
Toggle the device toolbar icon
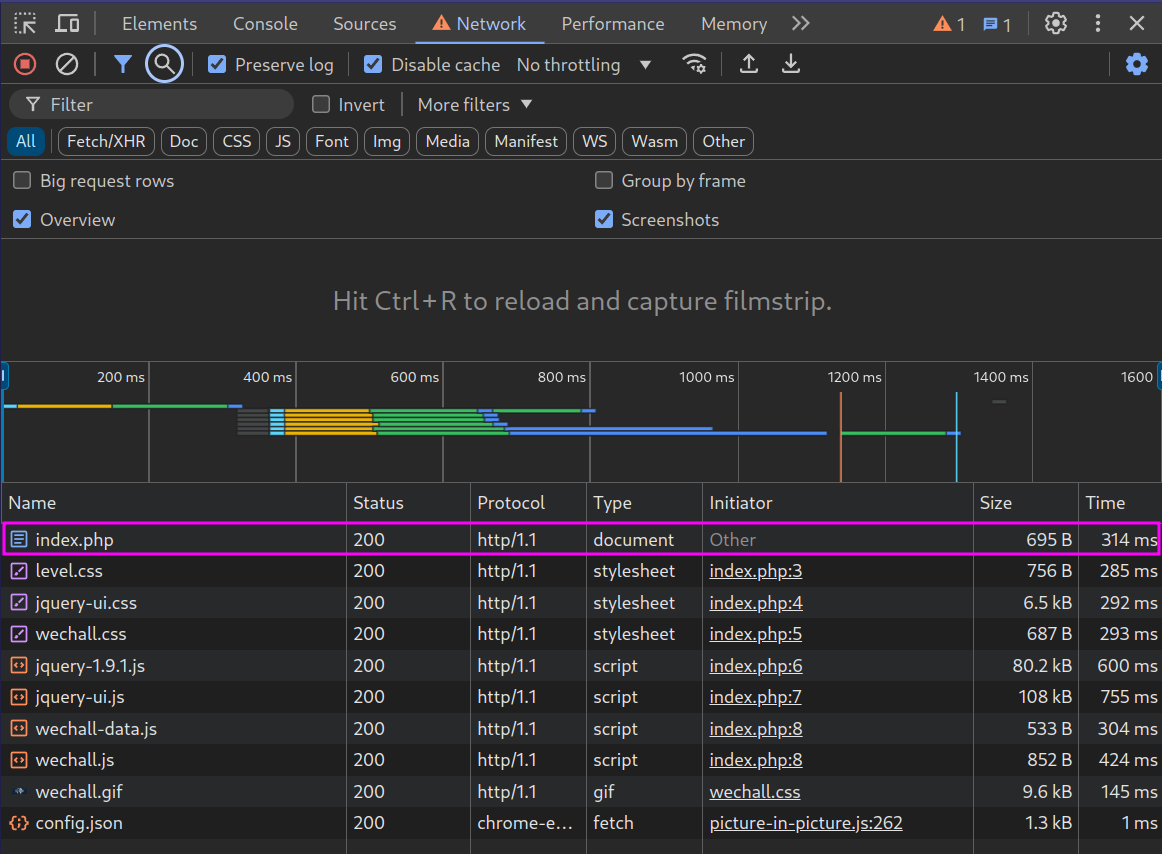click(x=67, y=24)
